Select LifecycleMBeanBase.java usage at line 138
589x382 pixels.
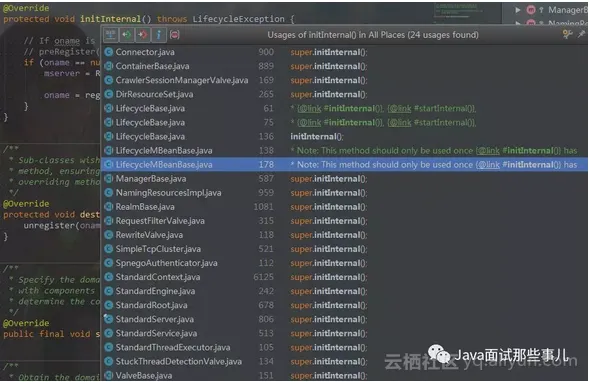[344, 151]
